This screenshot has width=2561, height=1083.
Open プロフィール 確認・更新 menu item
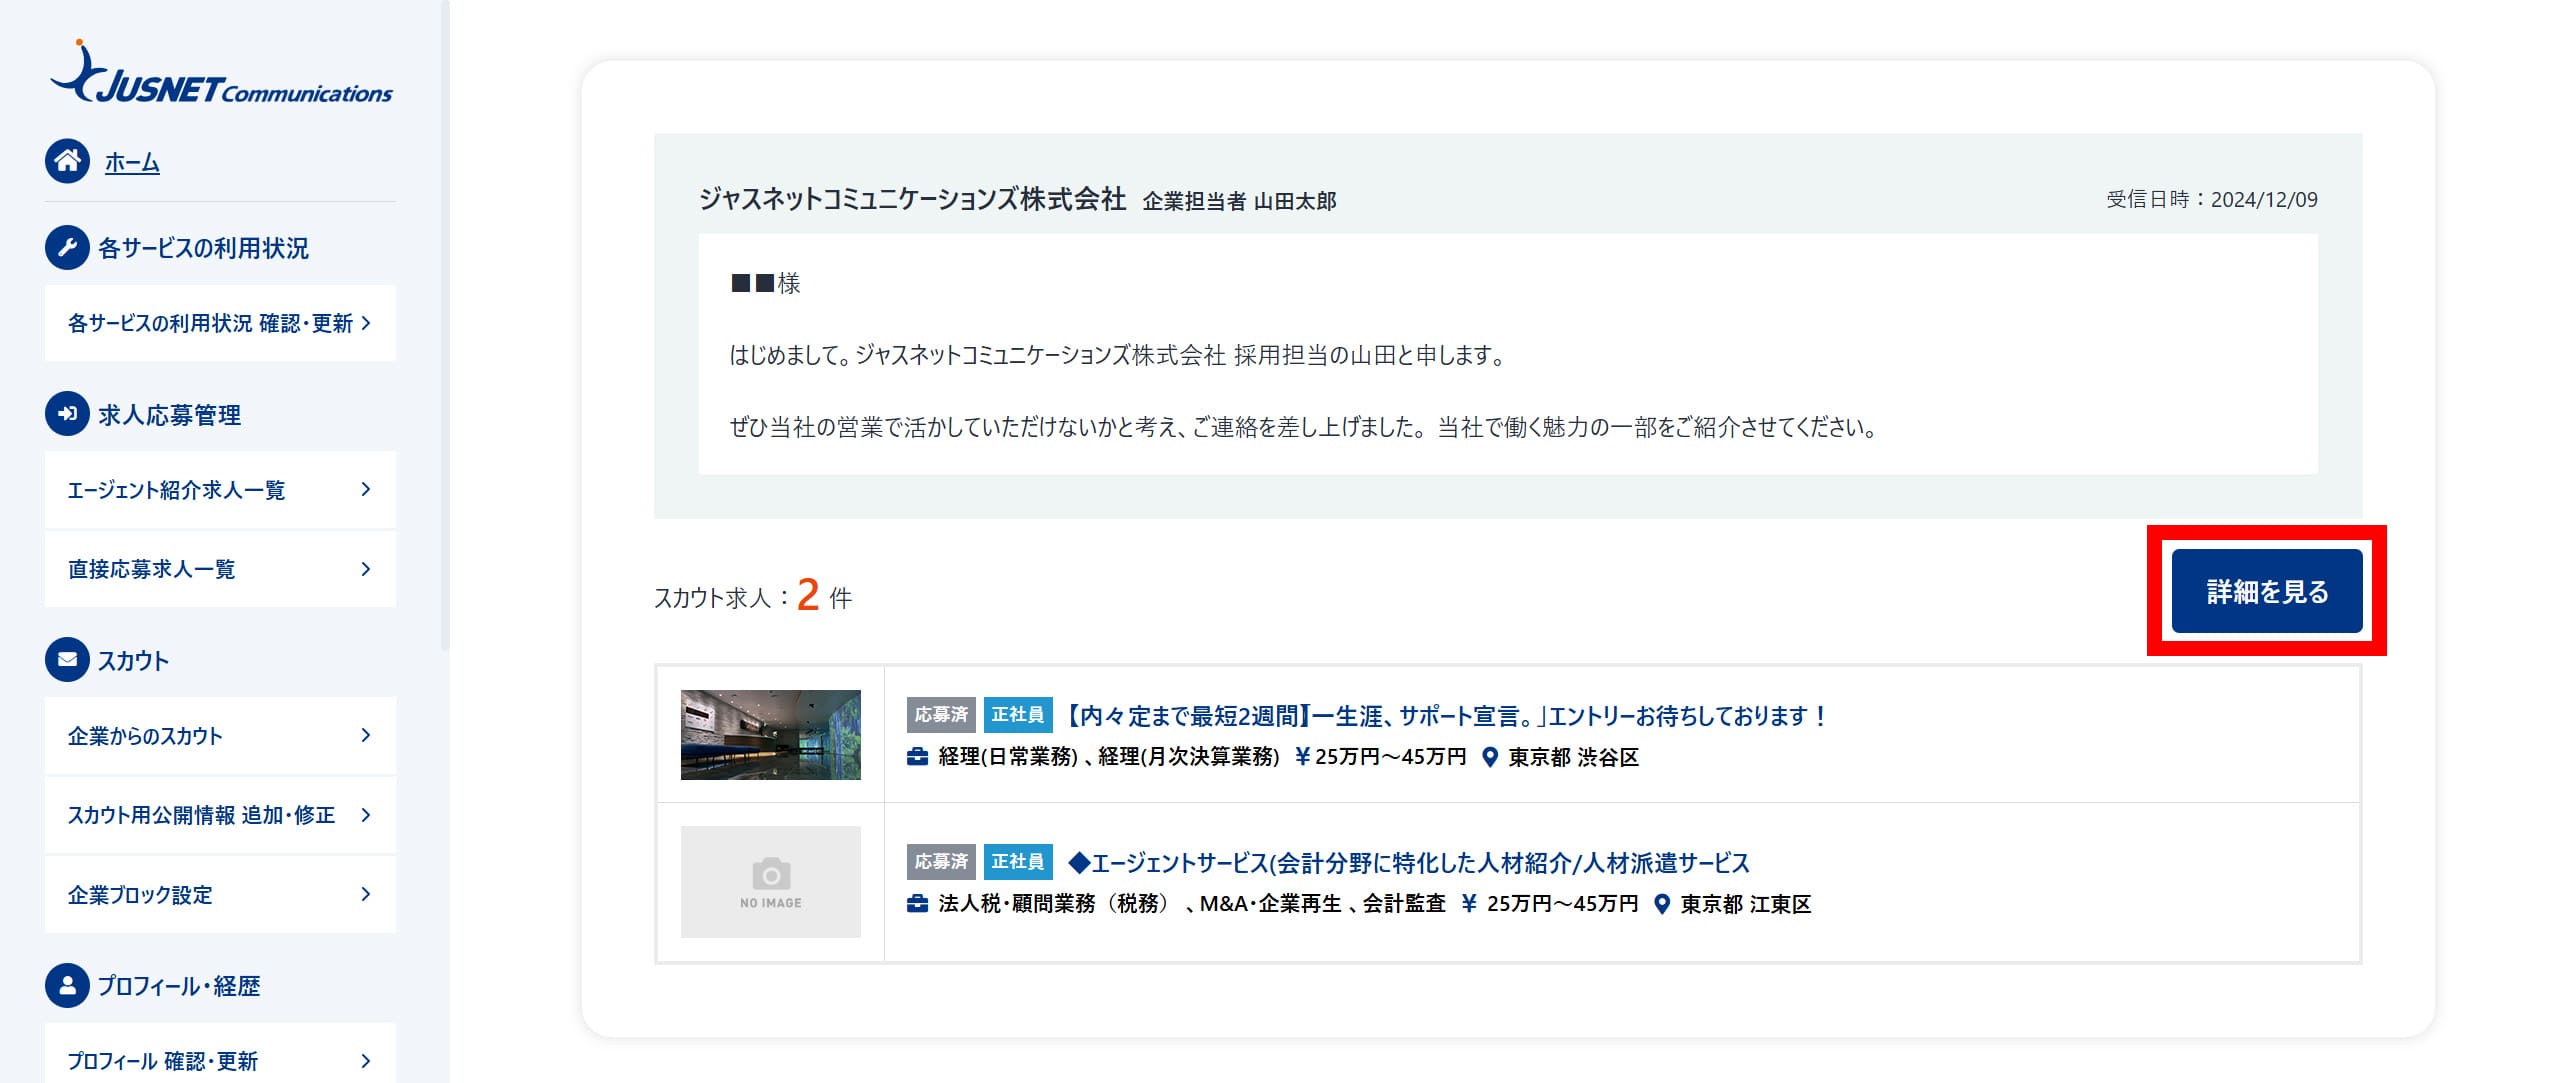pyautogui.click(x=220, y=1054)
